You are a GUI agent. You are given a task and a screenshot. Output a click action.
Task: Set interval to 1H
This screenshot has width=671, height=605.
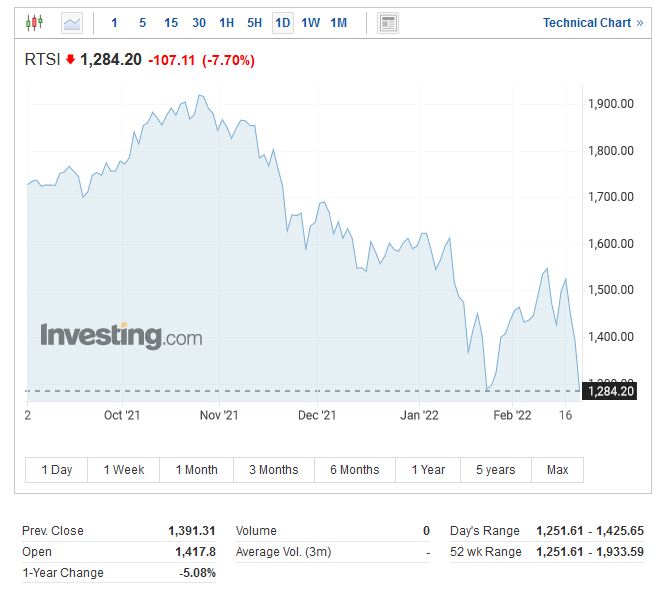point(227,22)
